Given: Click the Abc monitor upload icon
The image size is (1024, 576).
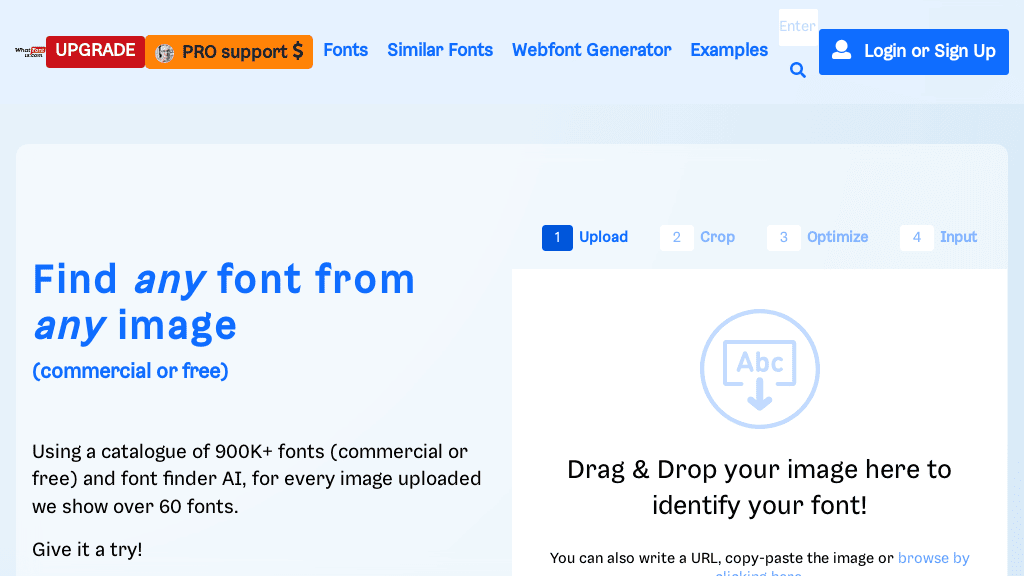Looking at the screenshot, I should (759, 362).
